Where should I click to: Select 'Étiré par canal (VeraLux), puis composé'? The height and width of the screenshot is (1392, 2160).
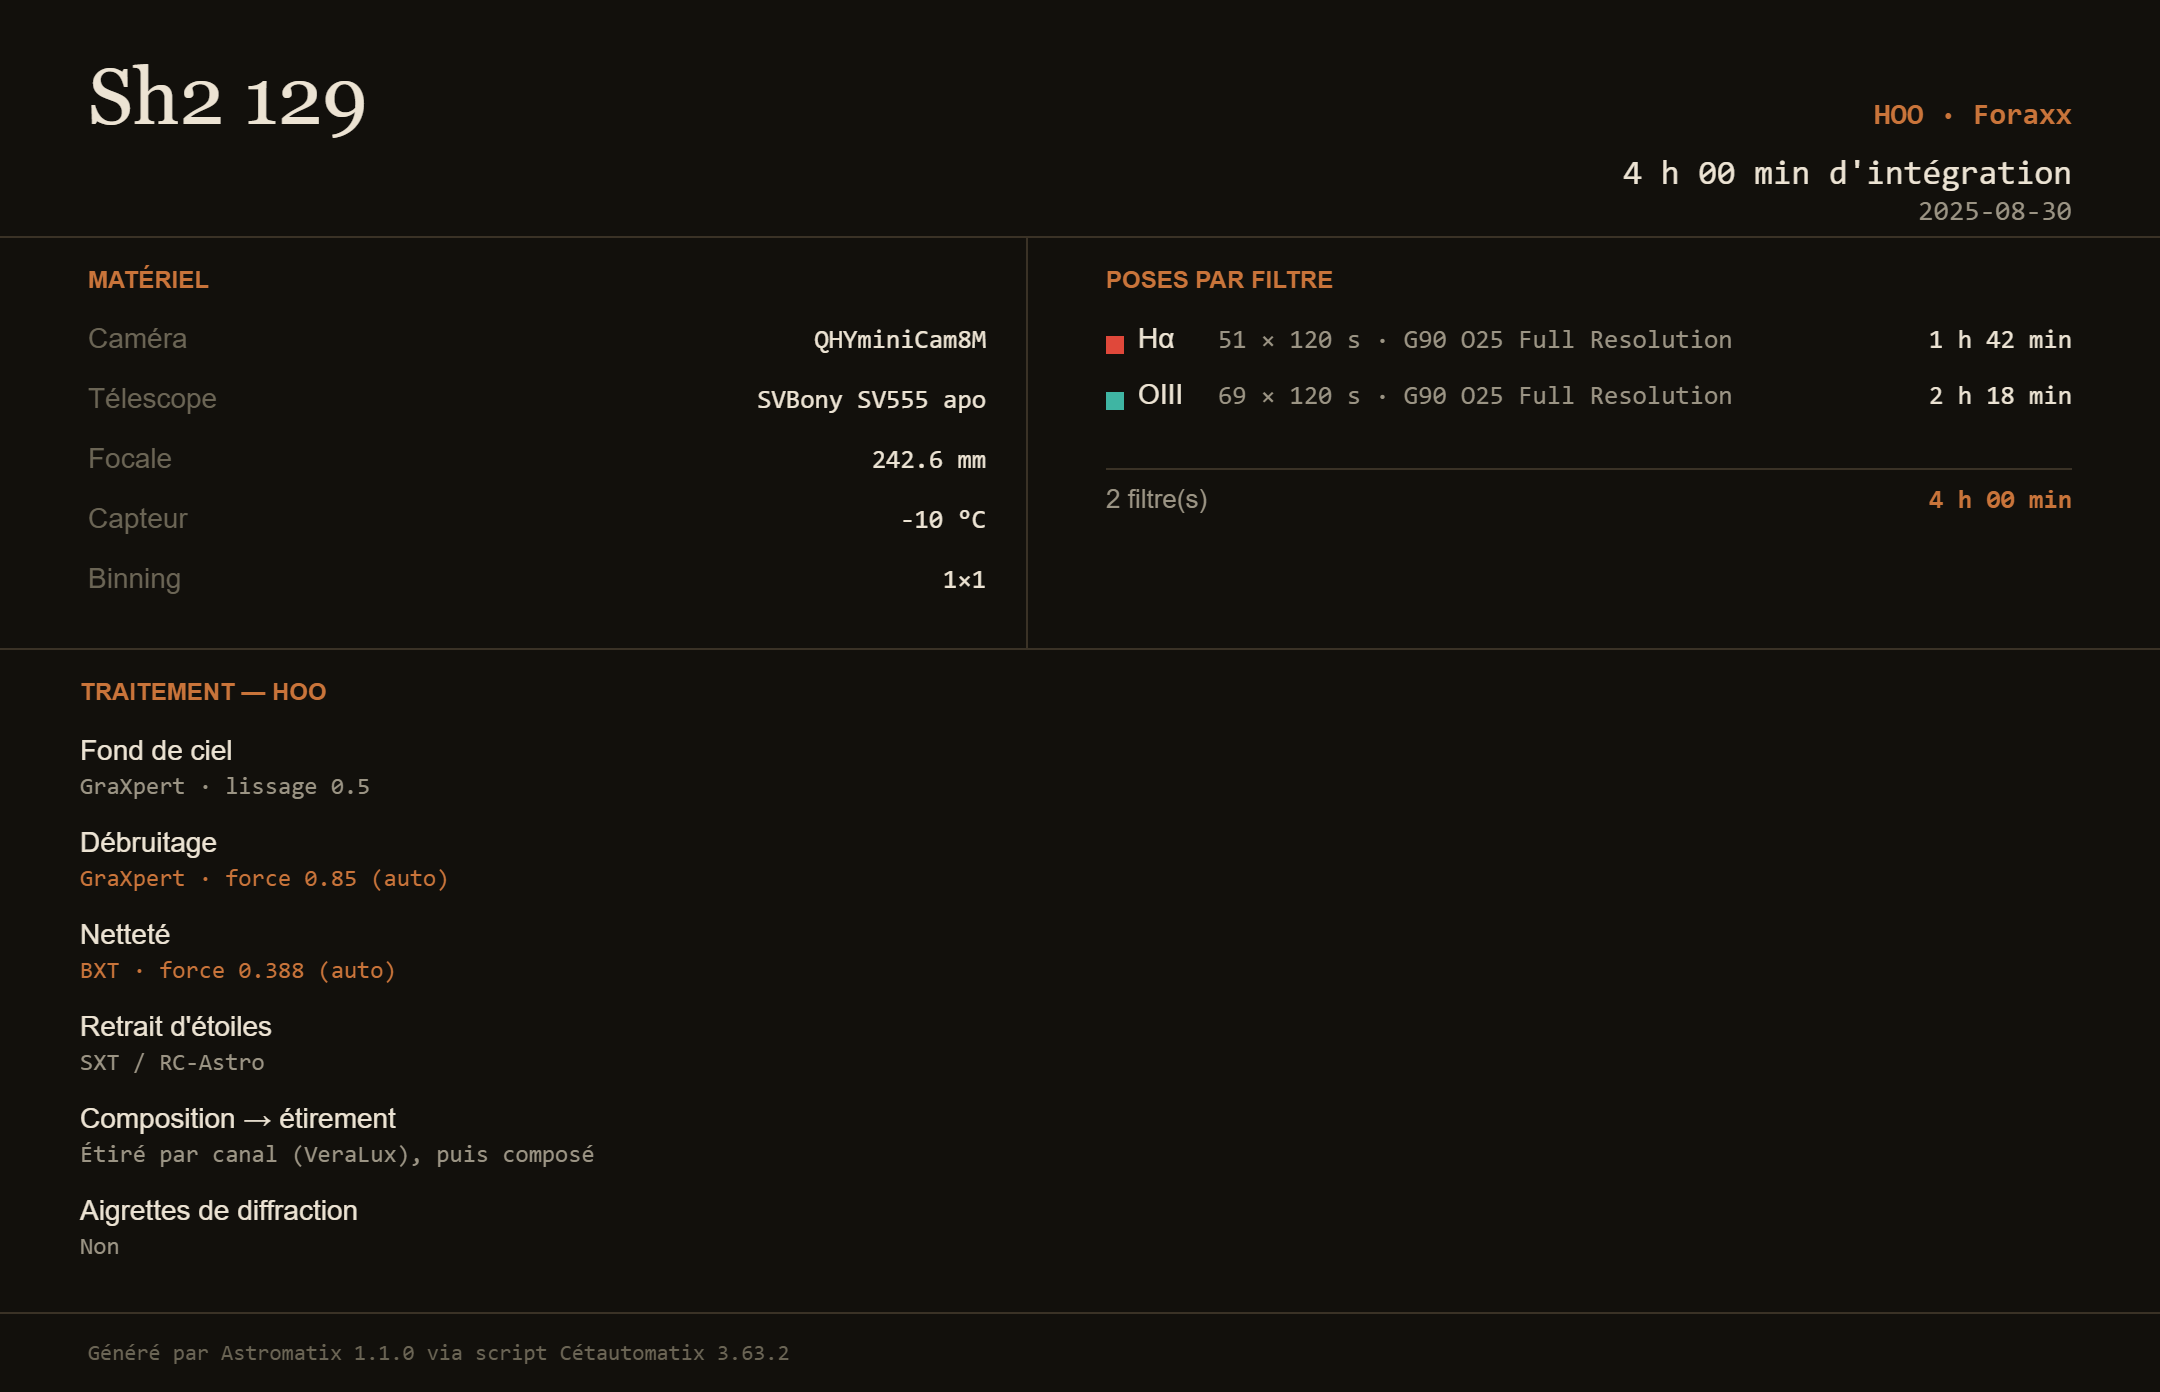337,1155
